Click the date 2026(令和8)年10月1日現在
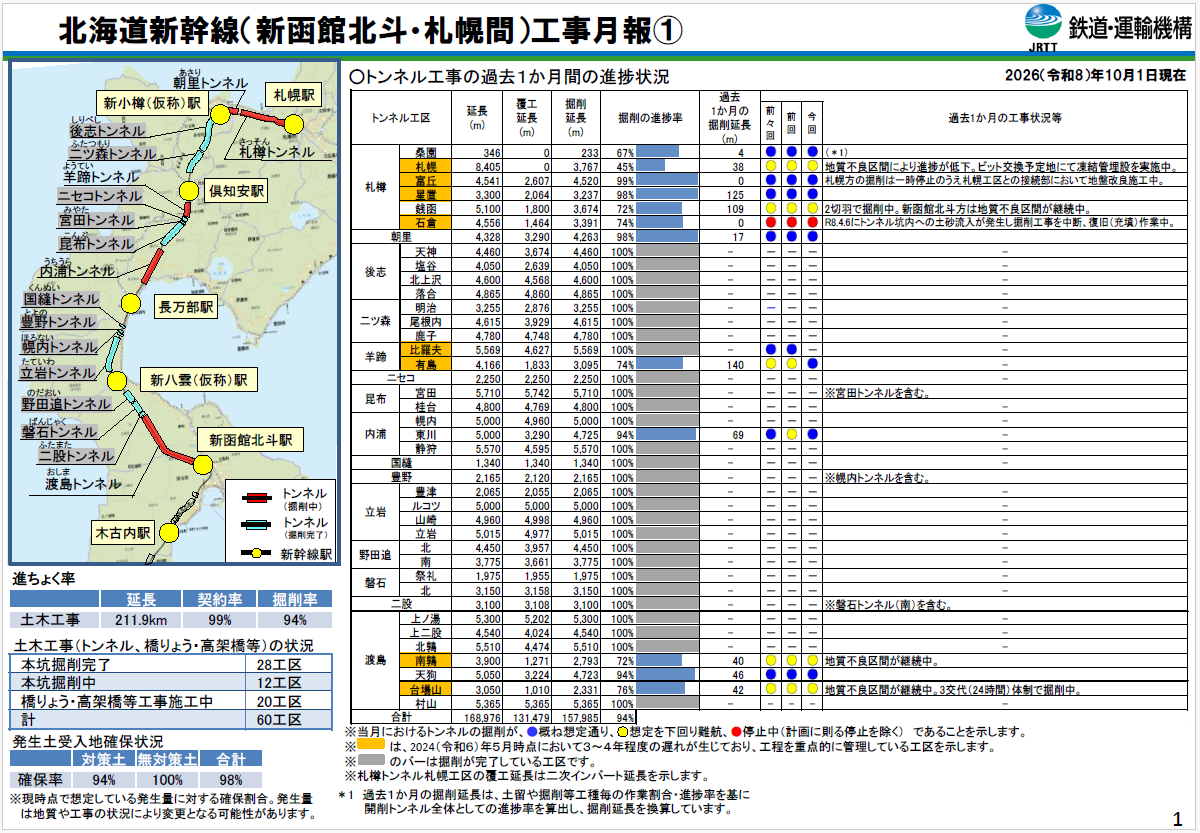The width and height of the screenshot is (1200, 833). click(x=1096, y=76)
